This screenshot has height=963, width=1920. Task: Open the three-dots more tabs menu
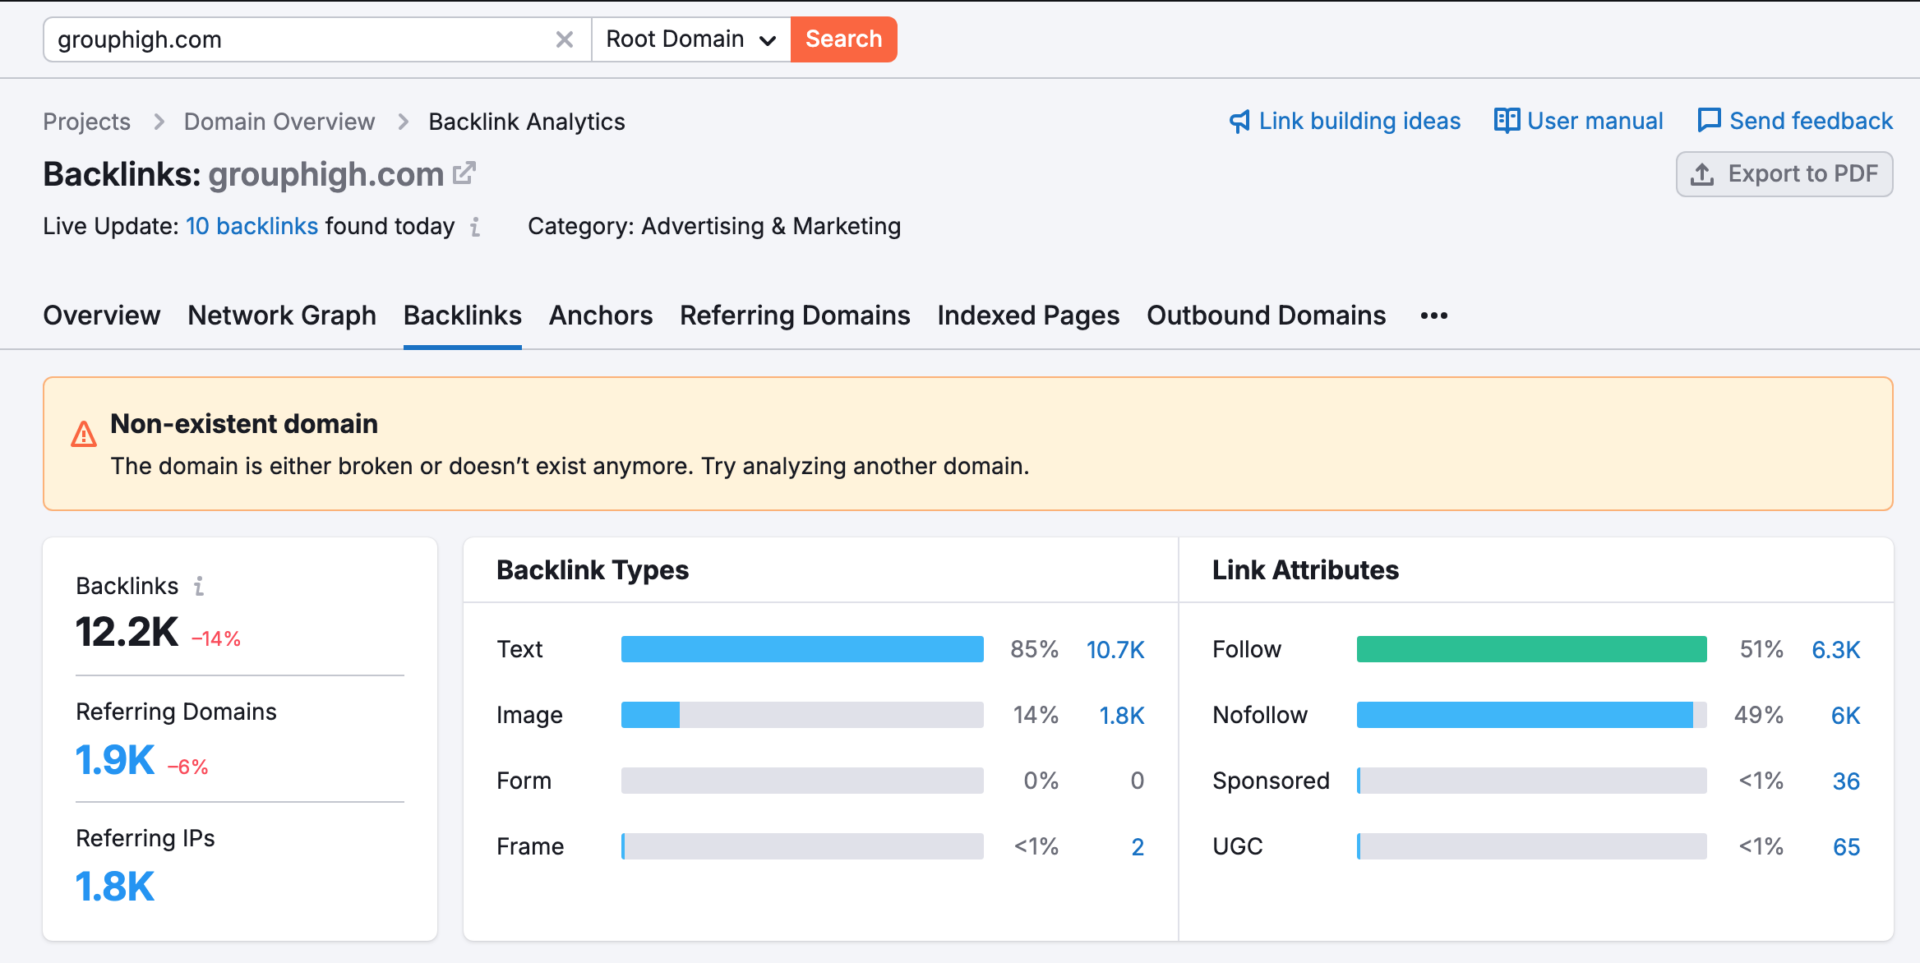pos(1434,316)
